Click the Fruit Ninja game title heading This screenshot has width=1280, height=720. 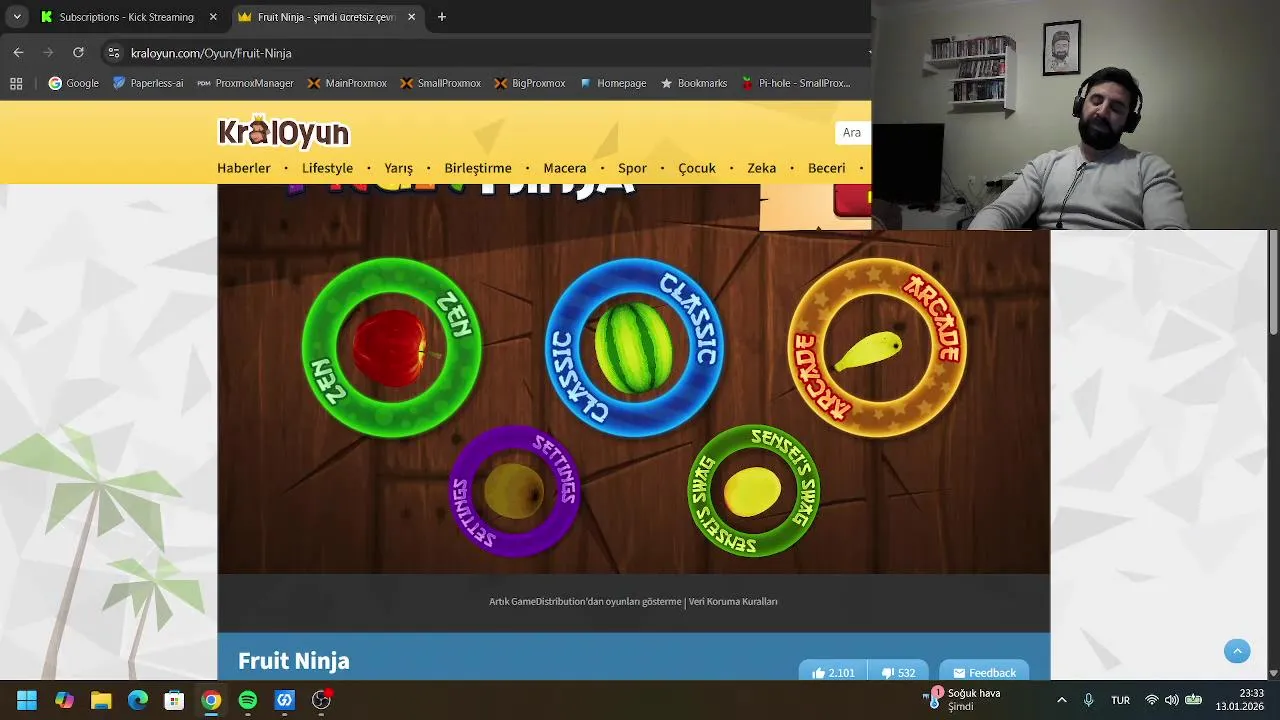pyautogui.click(x=294, y=661)
